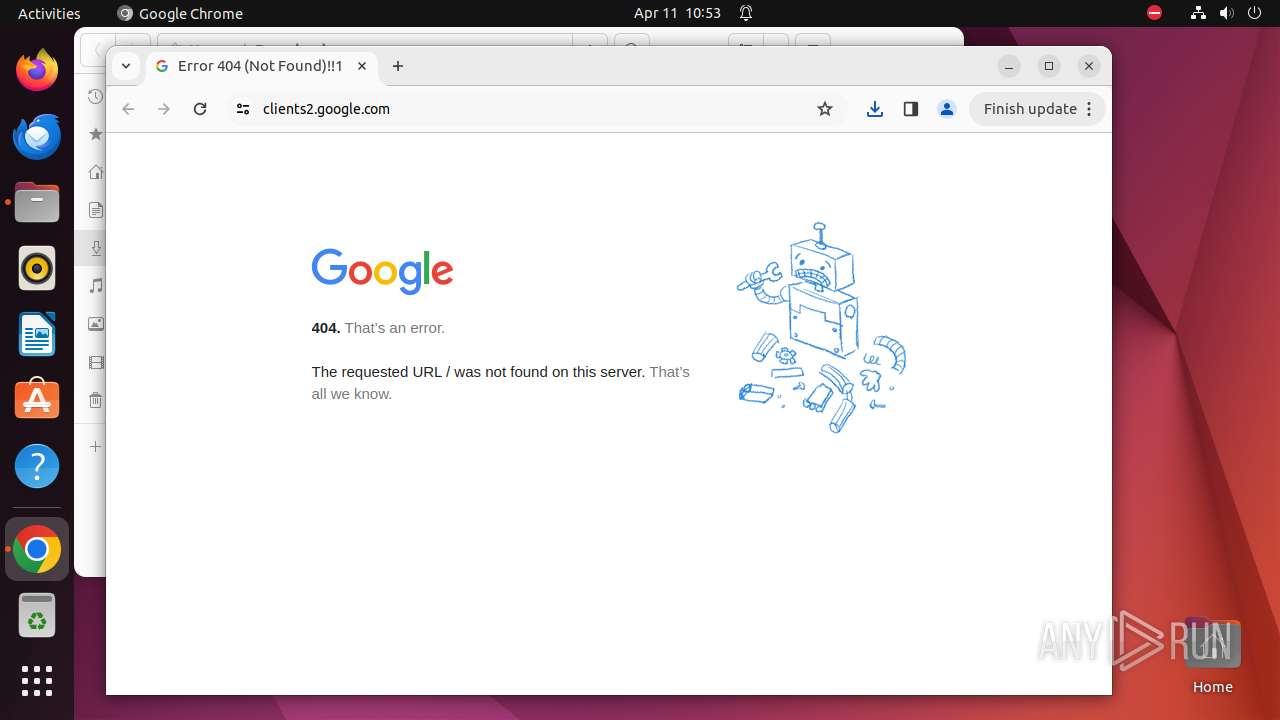Launch Firefox from the dock
The height and width of the screenshot is (720, 1280).
[37, 70]
